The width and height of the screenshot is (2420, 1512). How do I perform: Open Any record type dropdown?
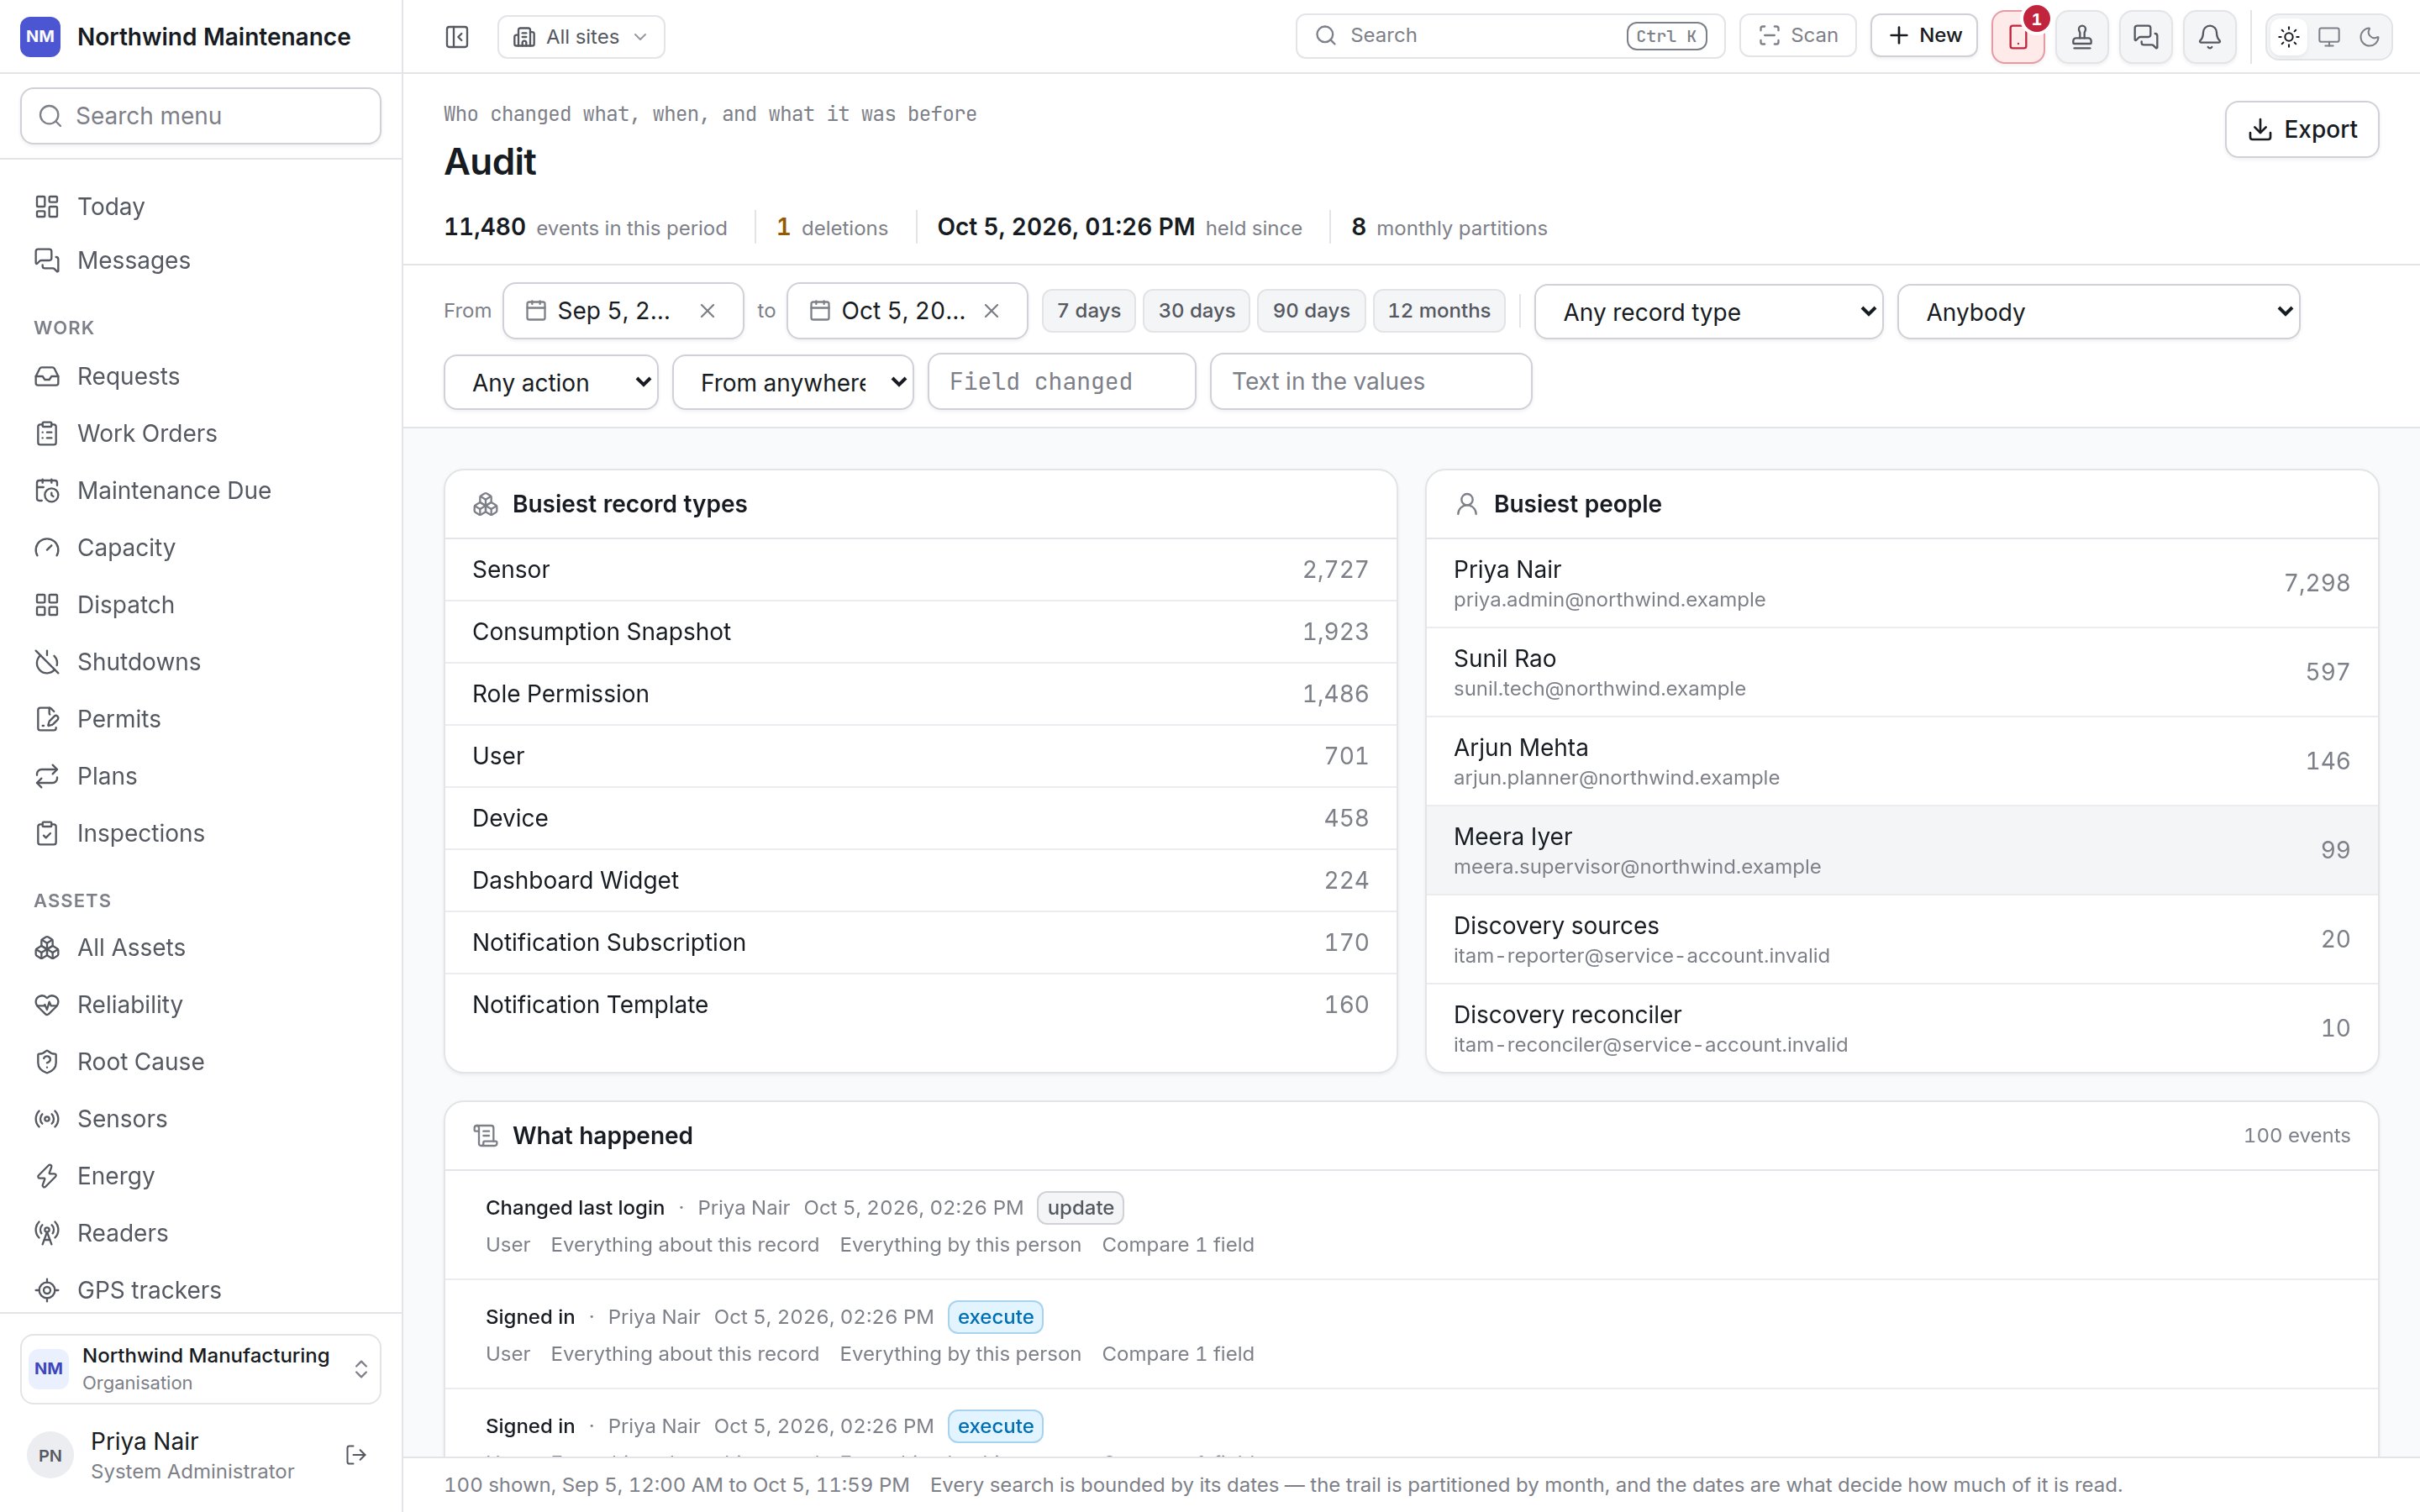point(1708,312)
